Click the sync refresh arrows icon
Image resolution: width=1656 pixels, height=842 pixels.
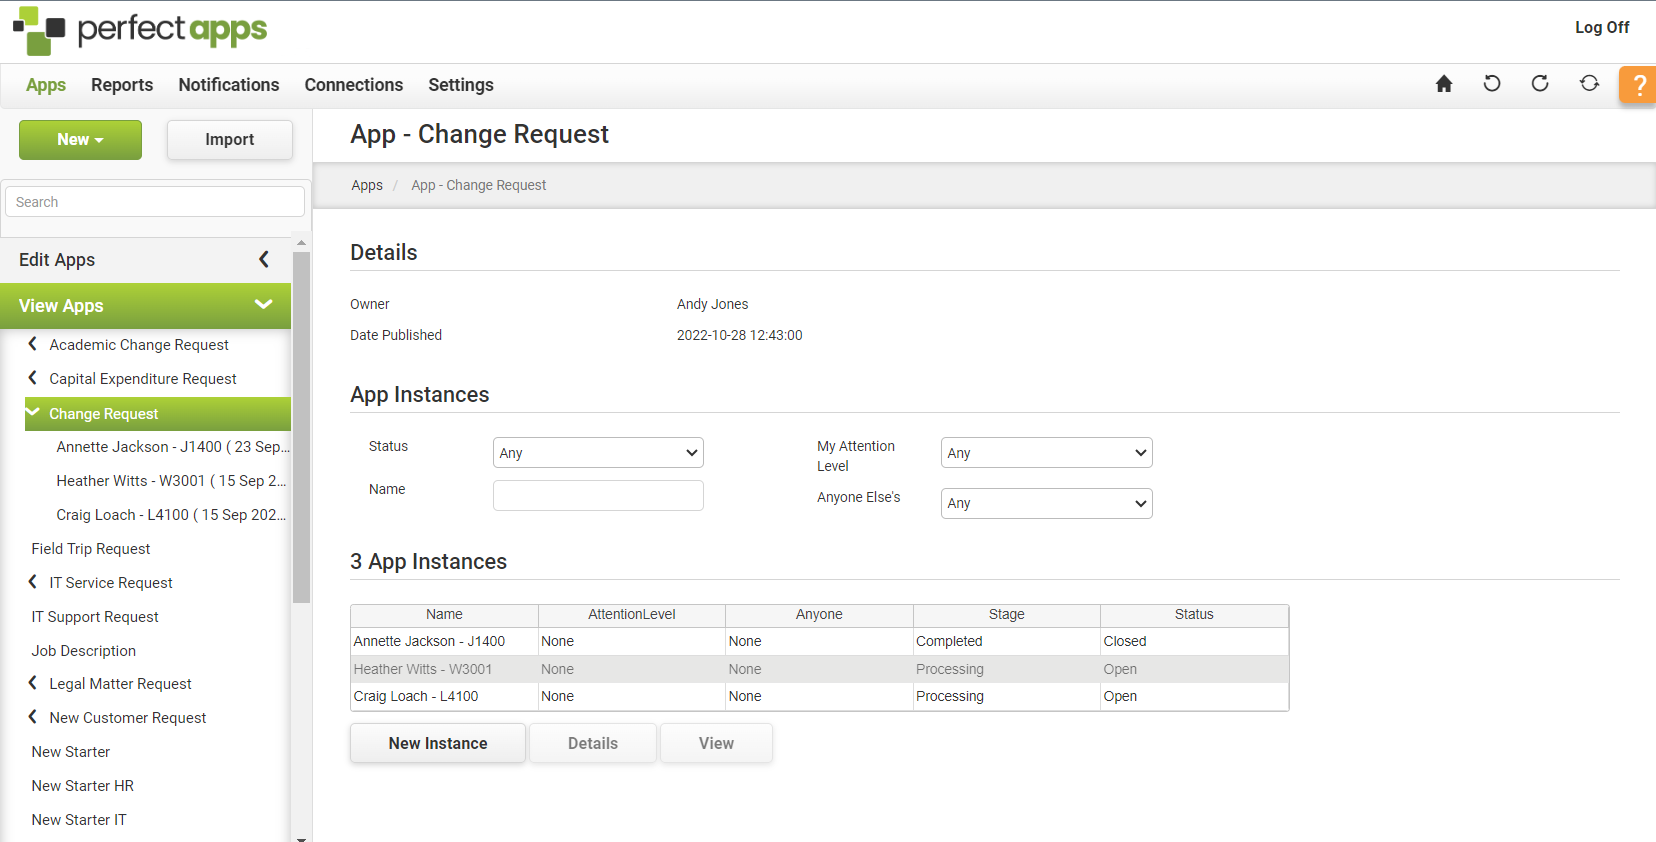click(1589, 84)
